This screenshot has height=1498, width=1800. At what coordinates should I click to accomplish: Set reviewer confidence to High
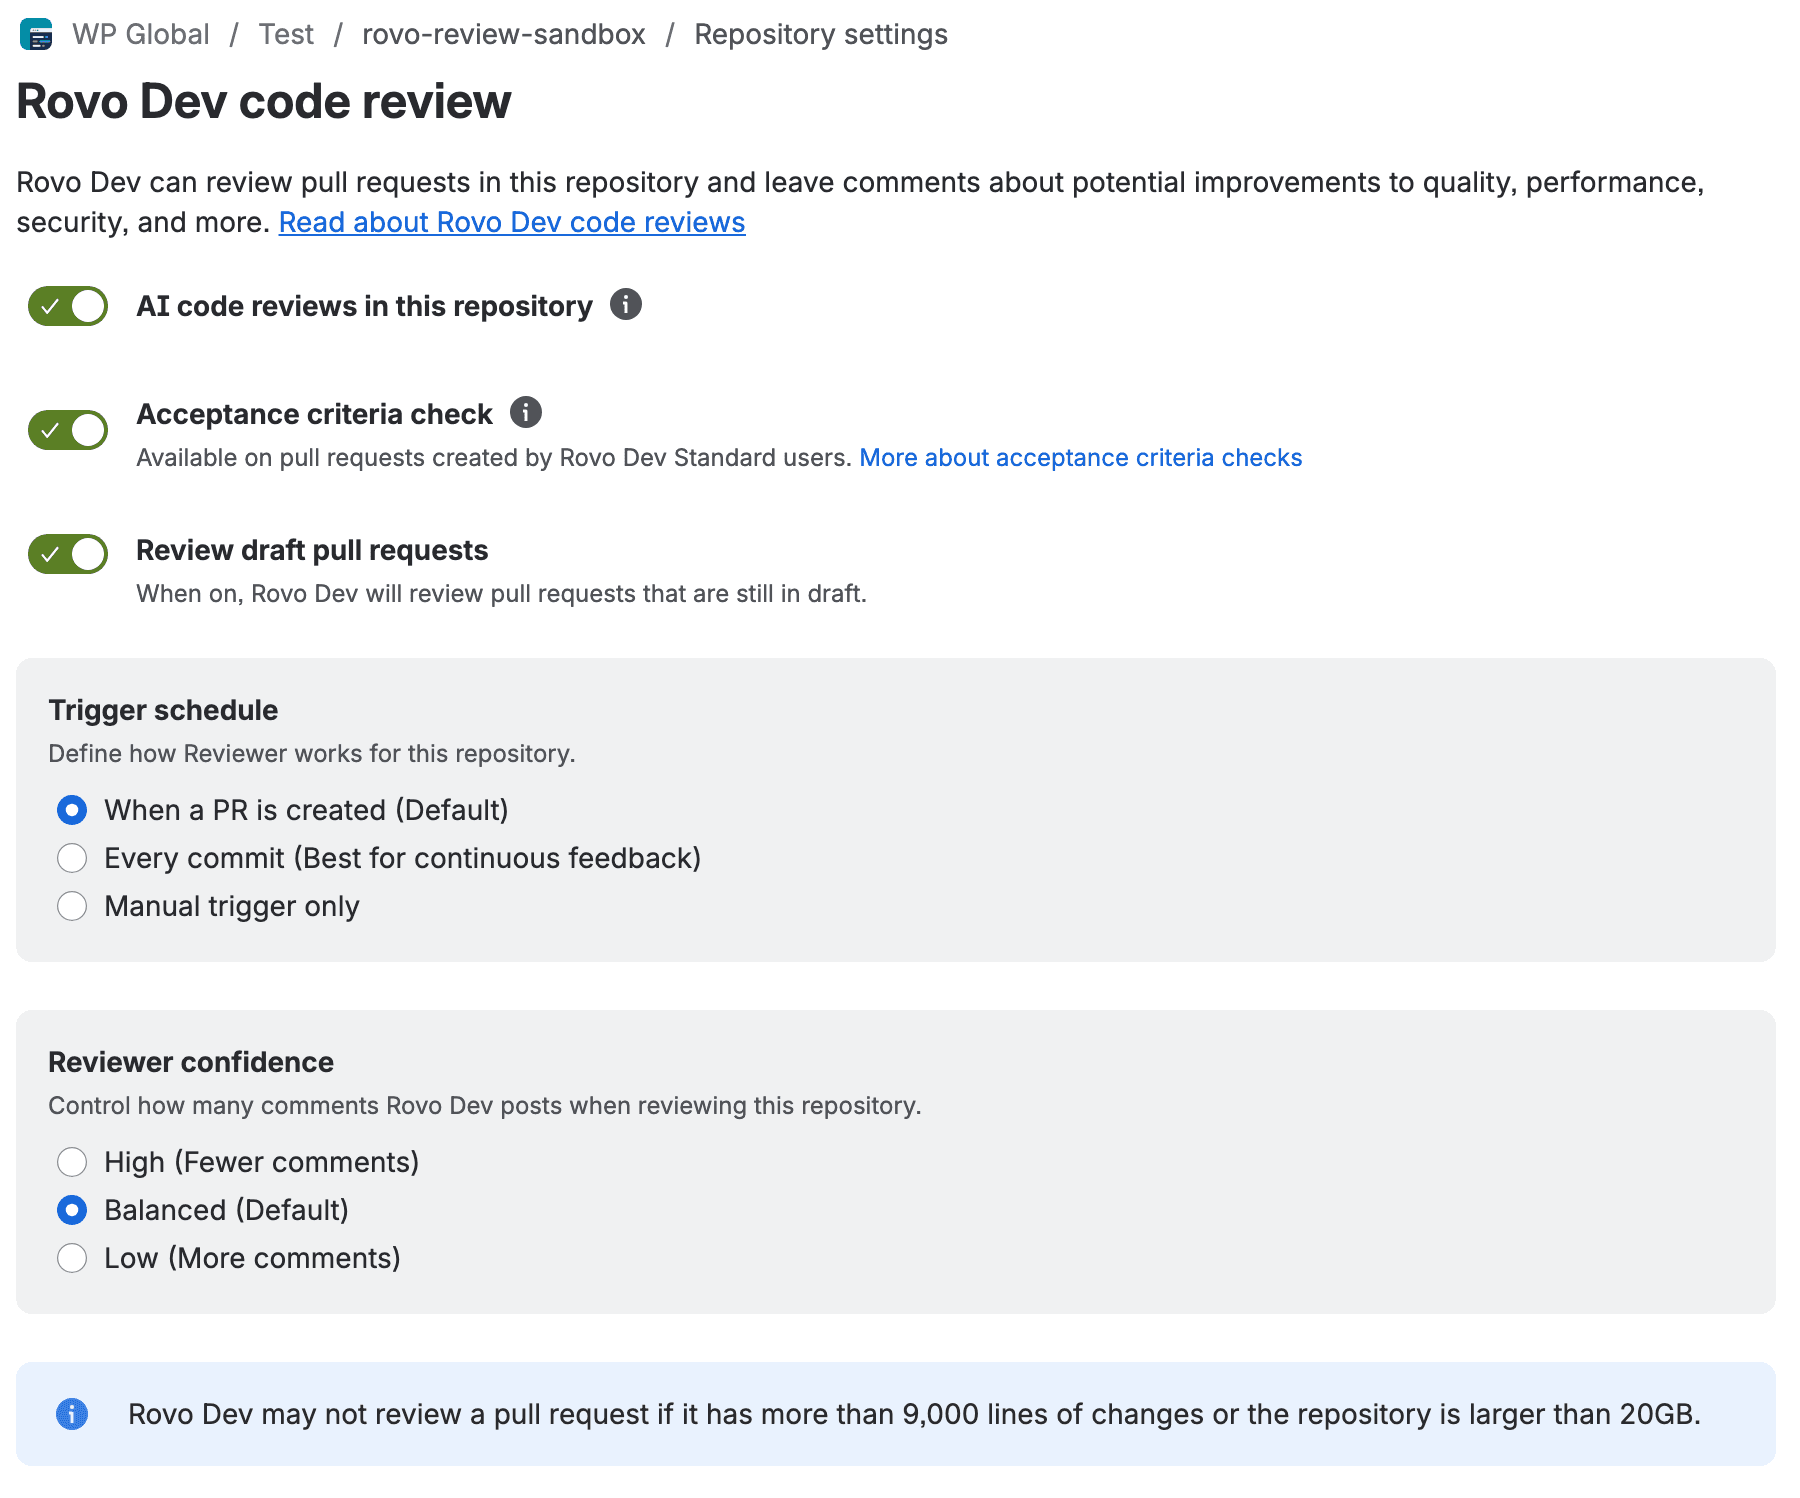pyautogui.click(x=72, y=1162)
